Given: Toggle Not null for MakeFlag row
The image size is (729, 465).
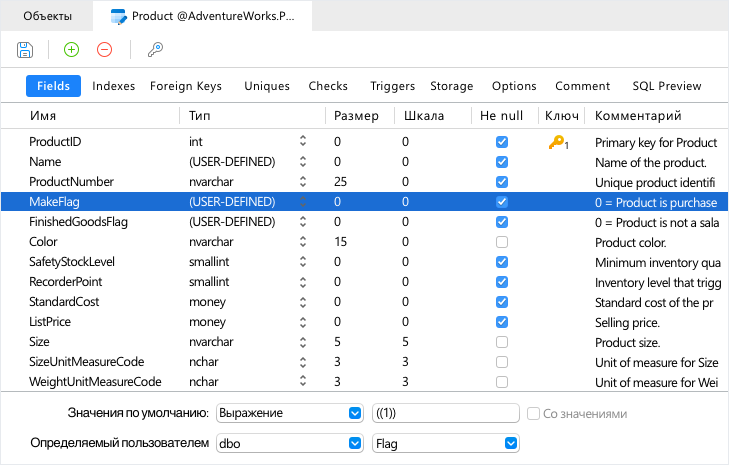Looking at the screenshot, I should coord(502,202).
